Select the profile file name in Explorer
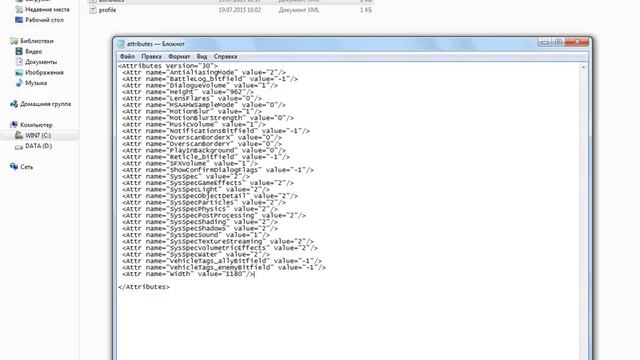 tap(107, 10)
